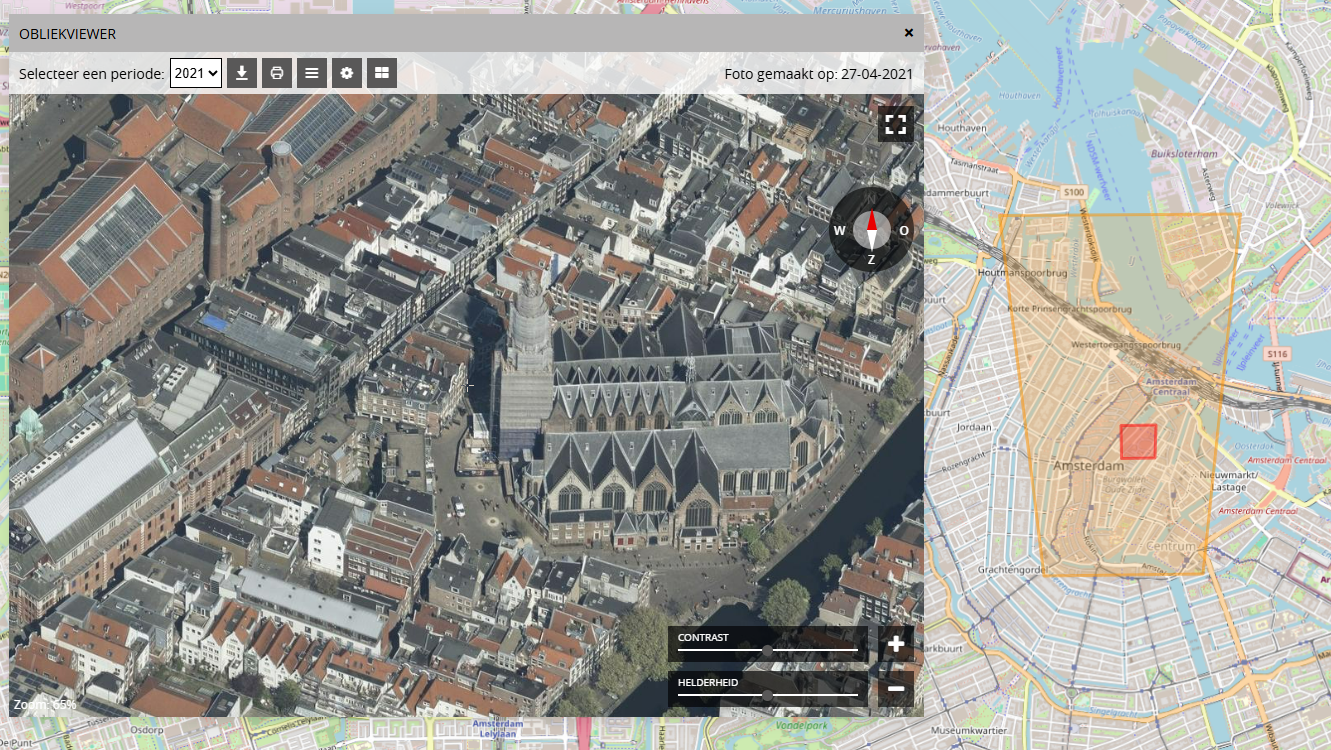Click the Centrum label on map
This screenshot has width=1331, height=750.
click(x=1170, y=547)
